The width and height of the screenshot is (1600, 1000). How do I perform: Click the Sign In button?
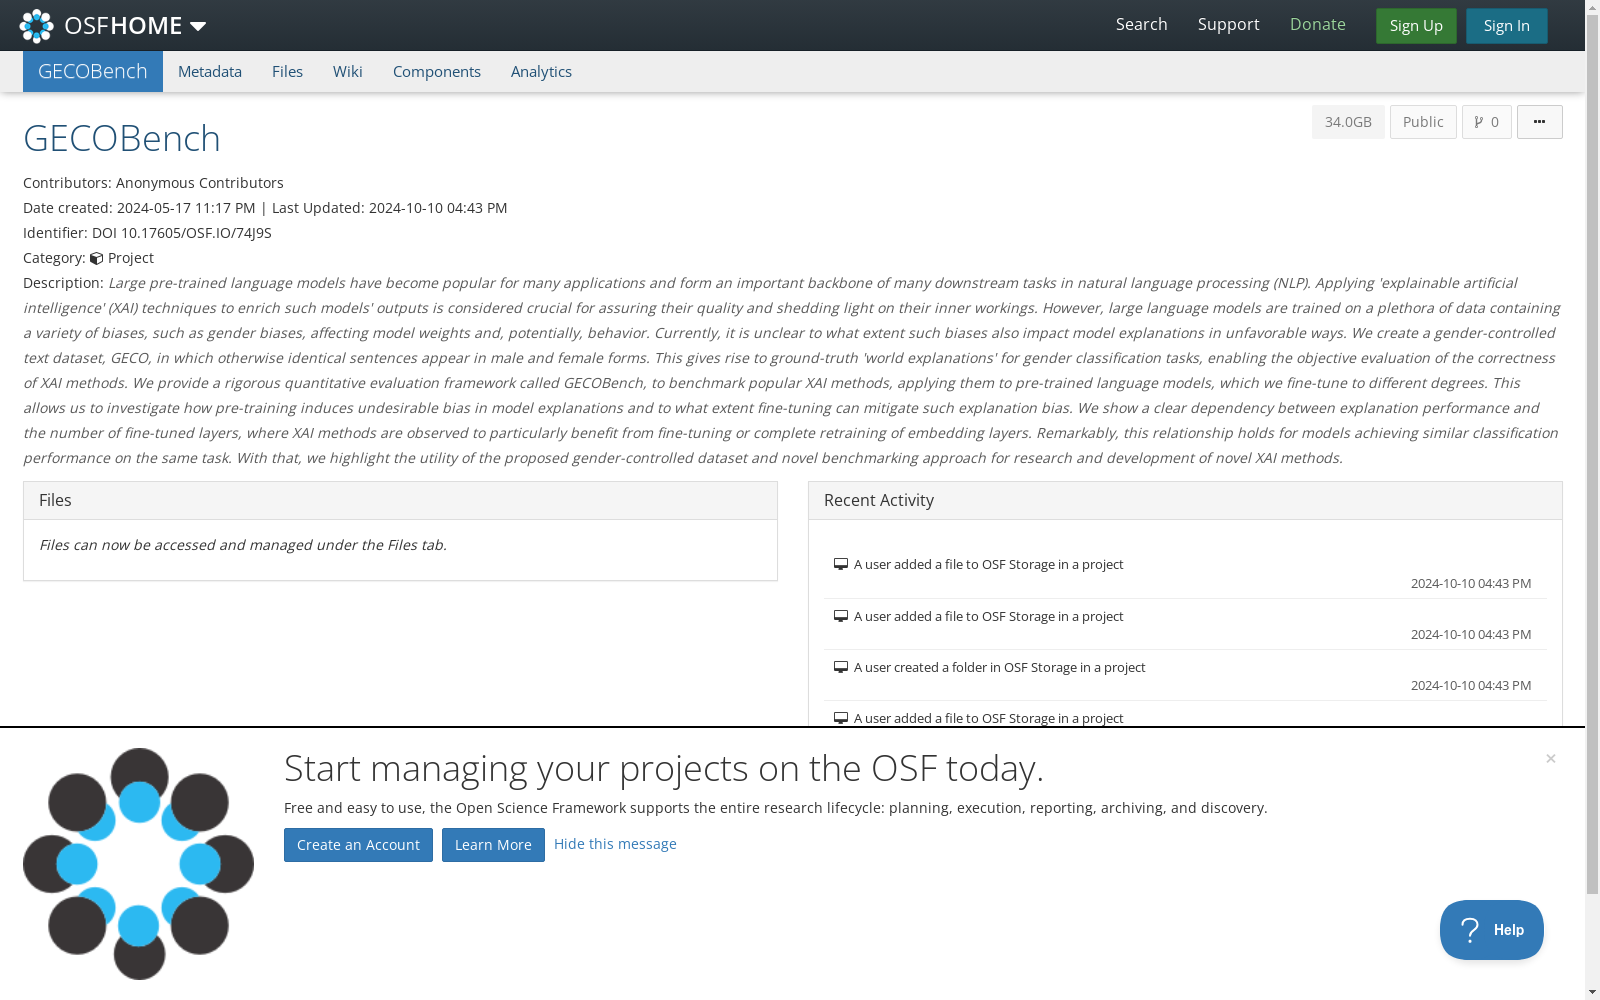pos(1506,26)
